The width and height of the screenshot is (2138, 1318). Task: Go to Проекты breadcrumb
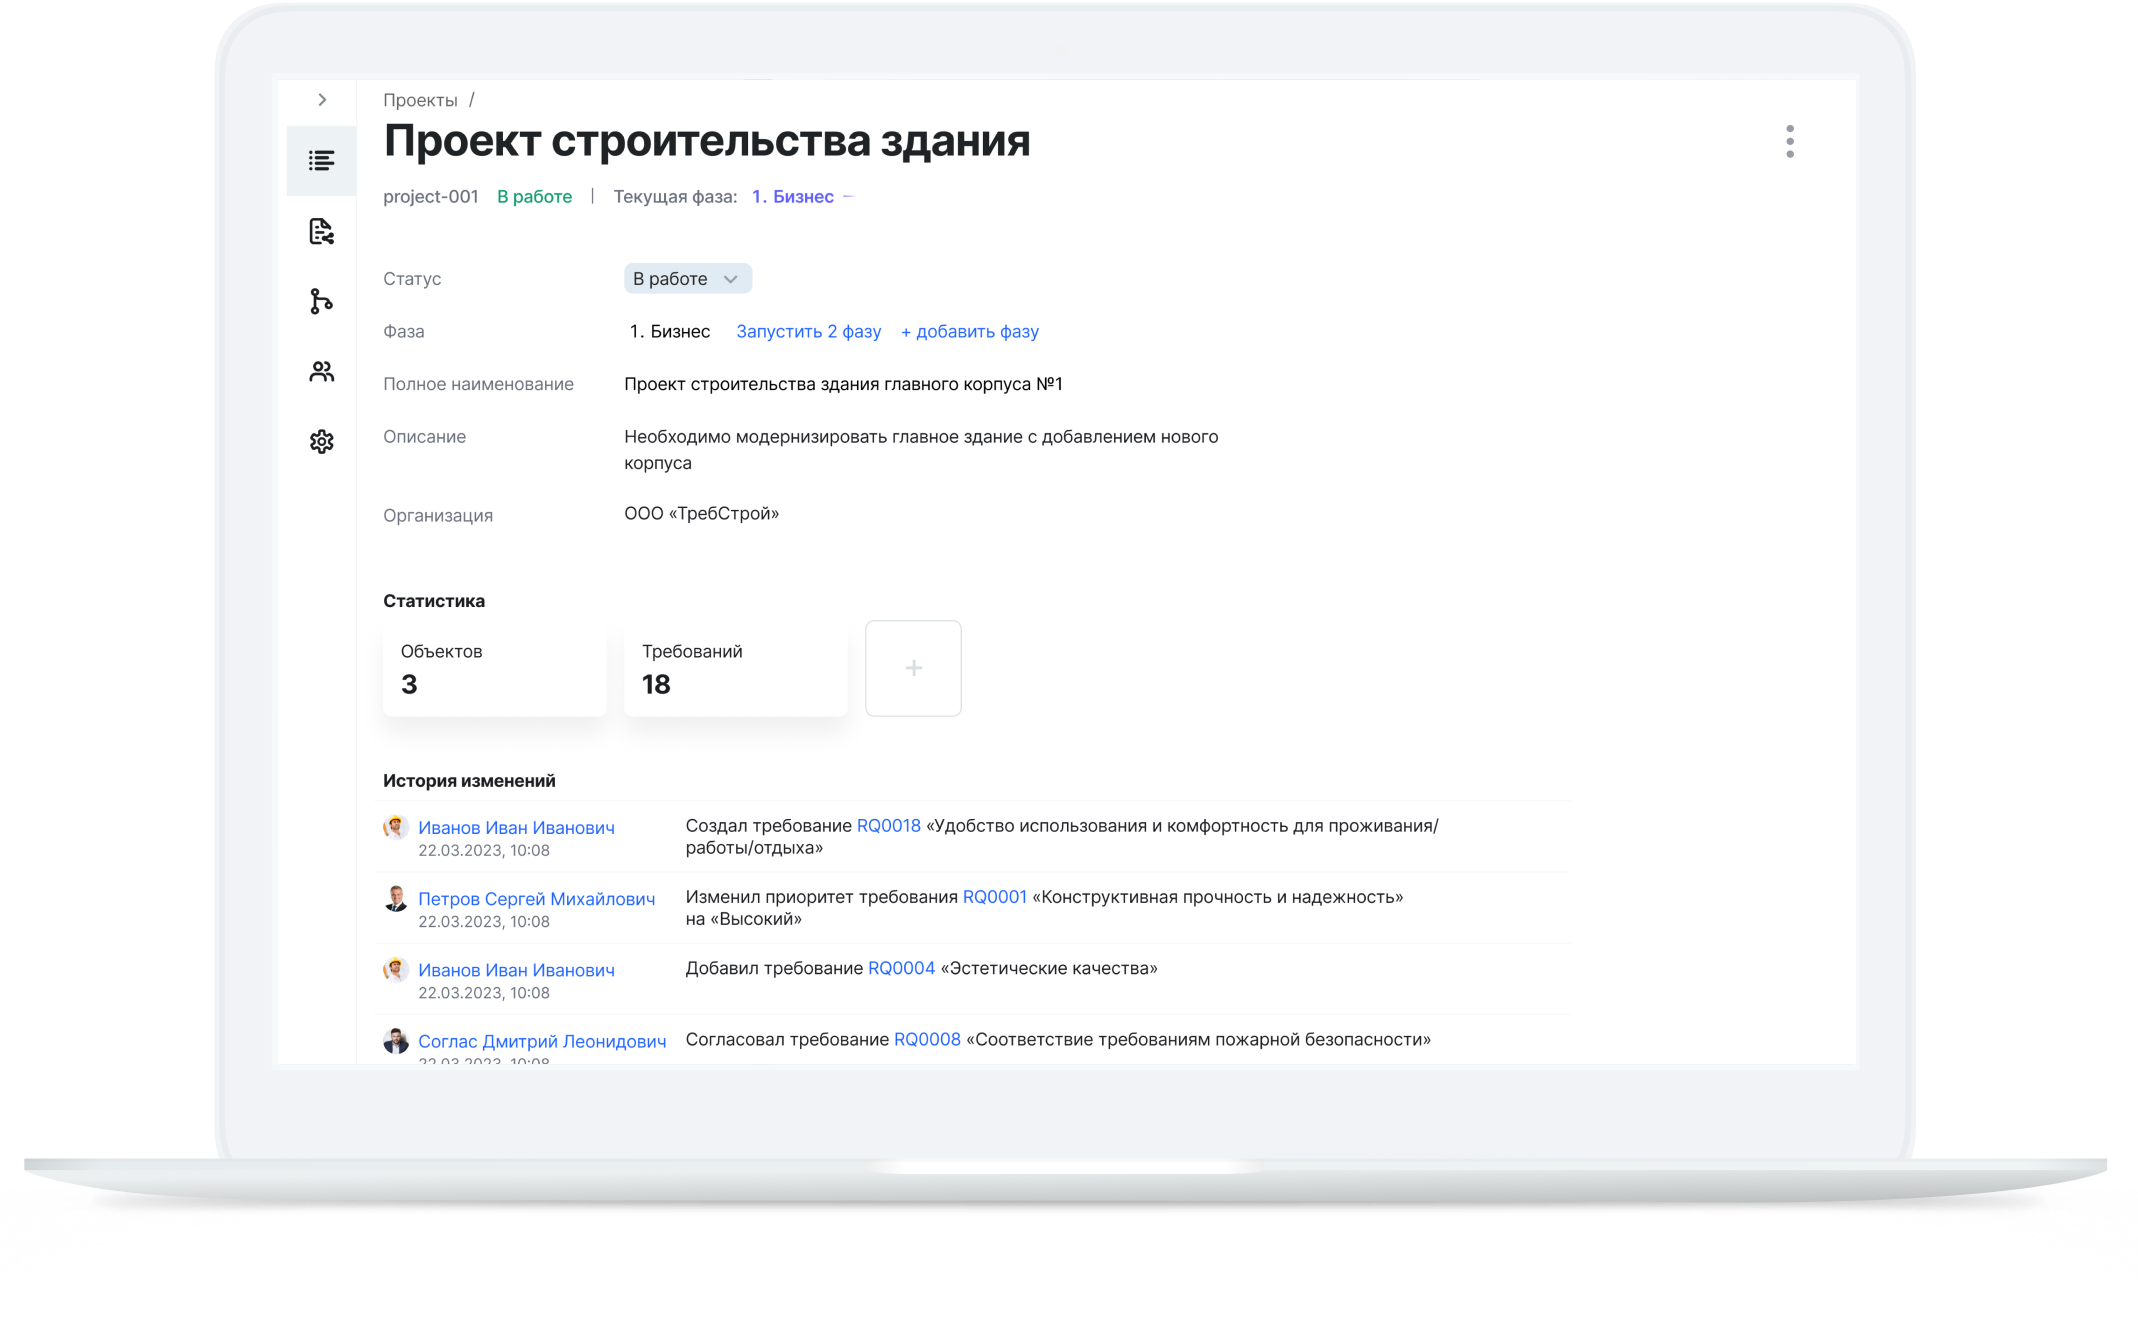tap(420, 100)
